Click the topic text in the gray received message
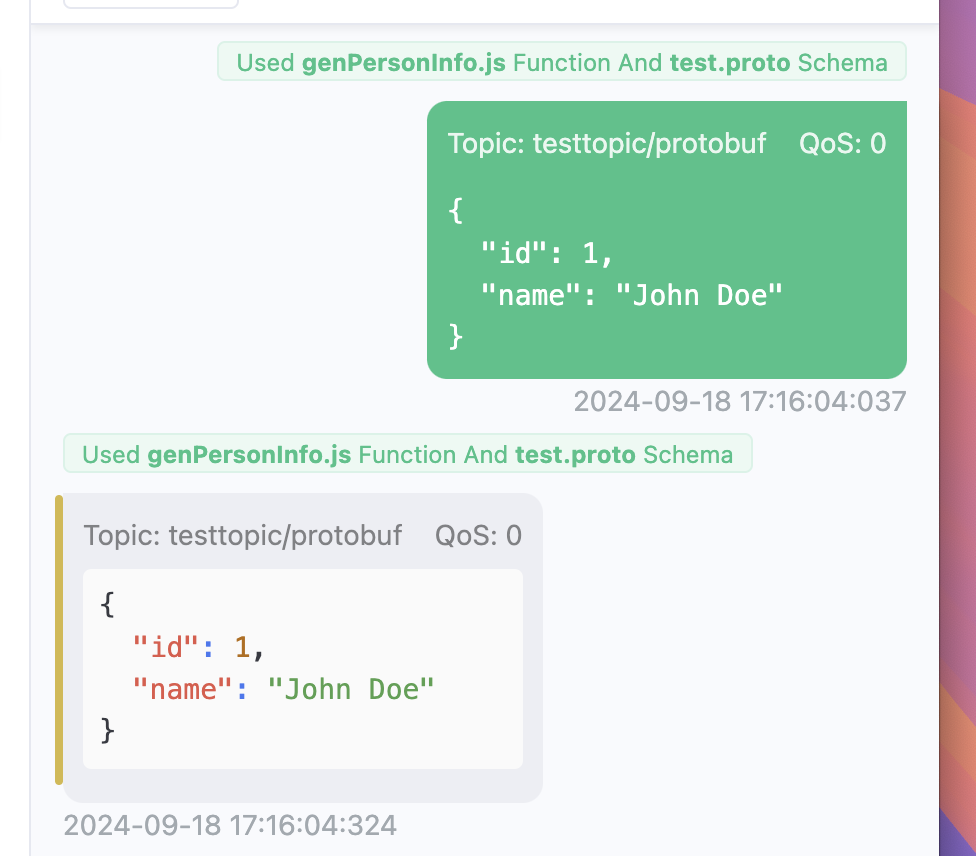This screenshot has width=976, height=856. [x=243, y=536]
